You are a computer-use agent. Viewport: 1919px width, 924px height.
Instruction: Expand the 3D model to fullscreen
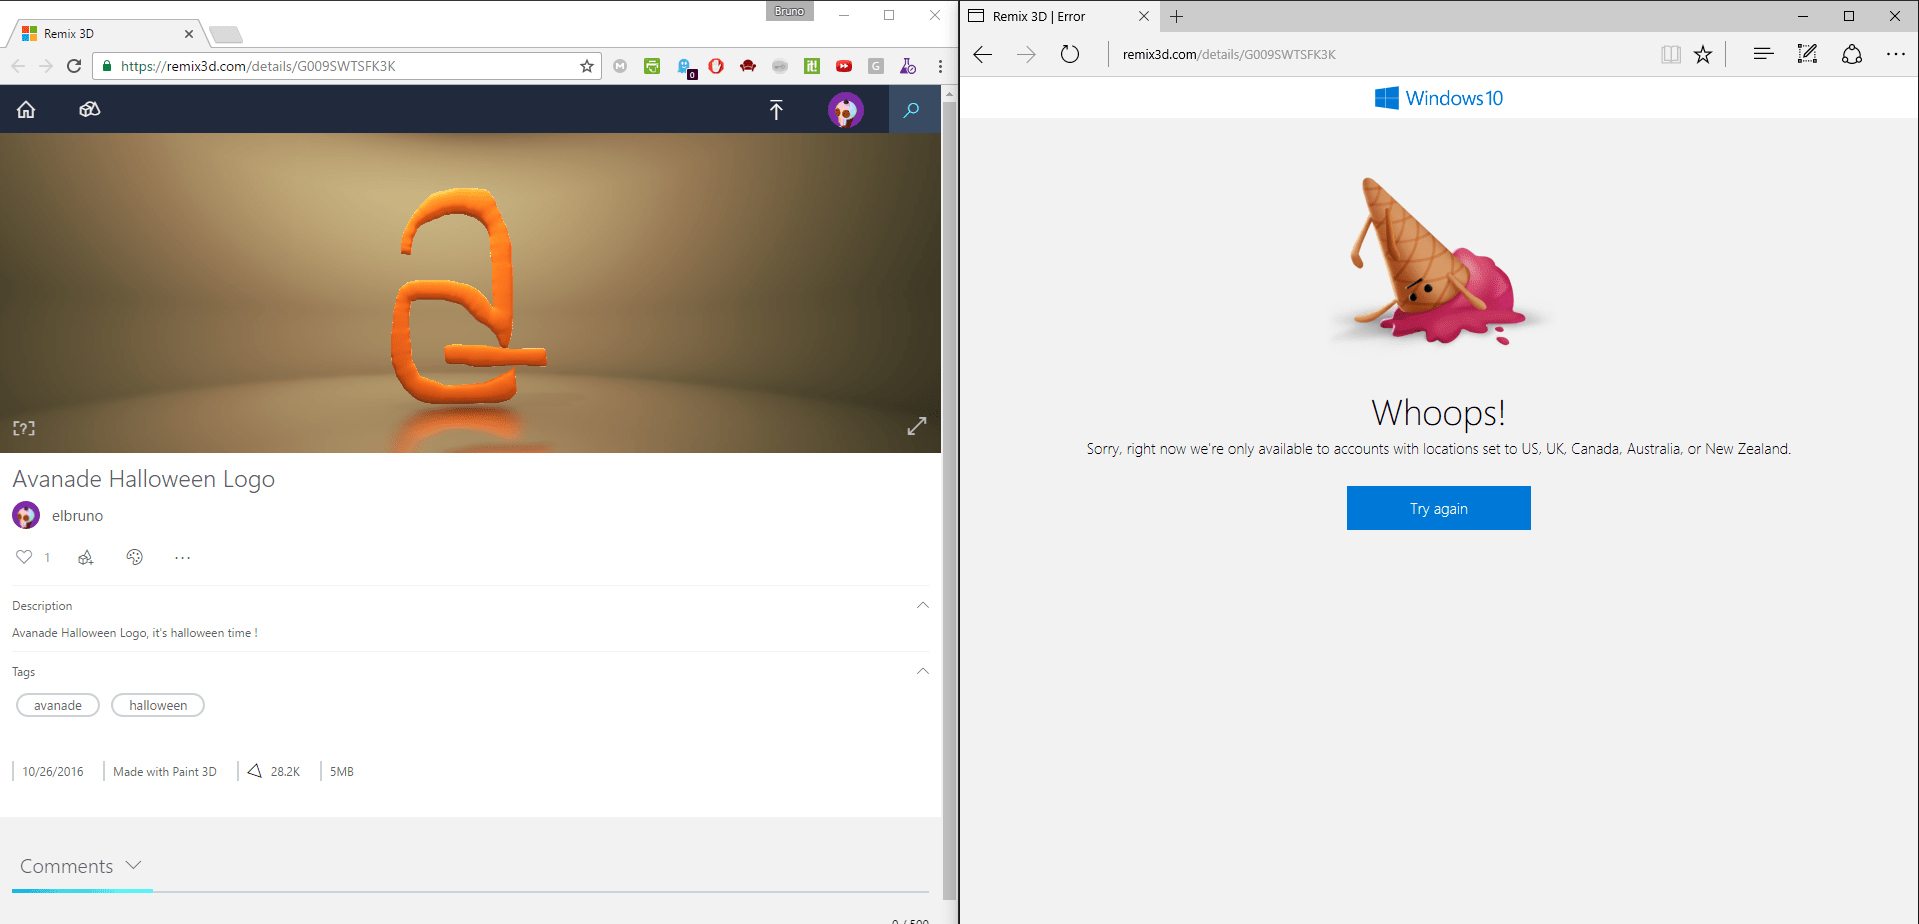tap(916, 426)
